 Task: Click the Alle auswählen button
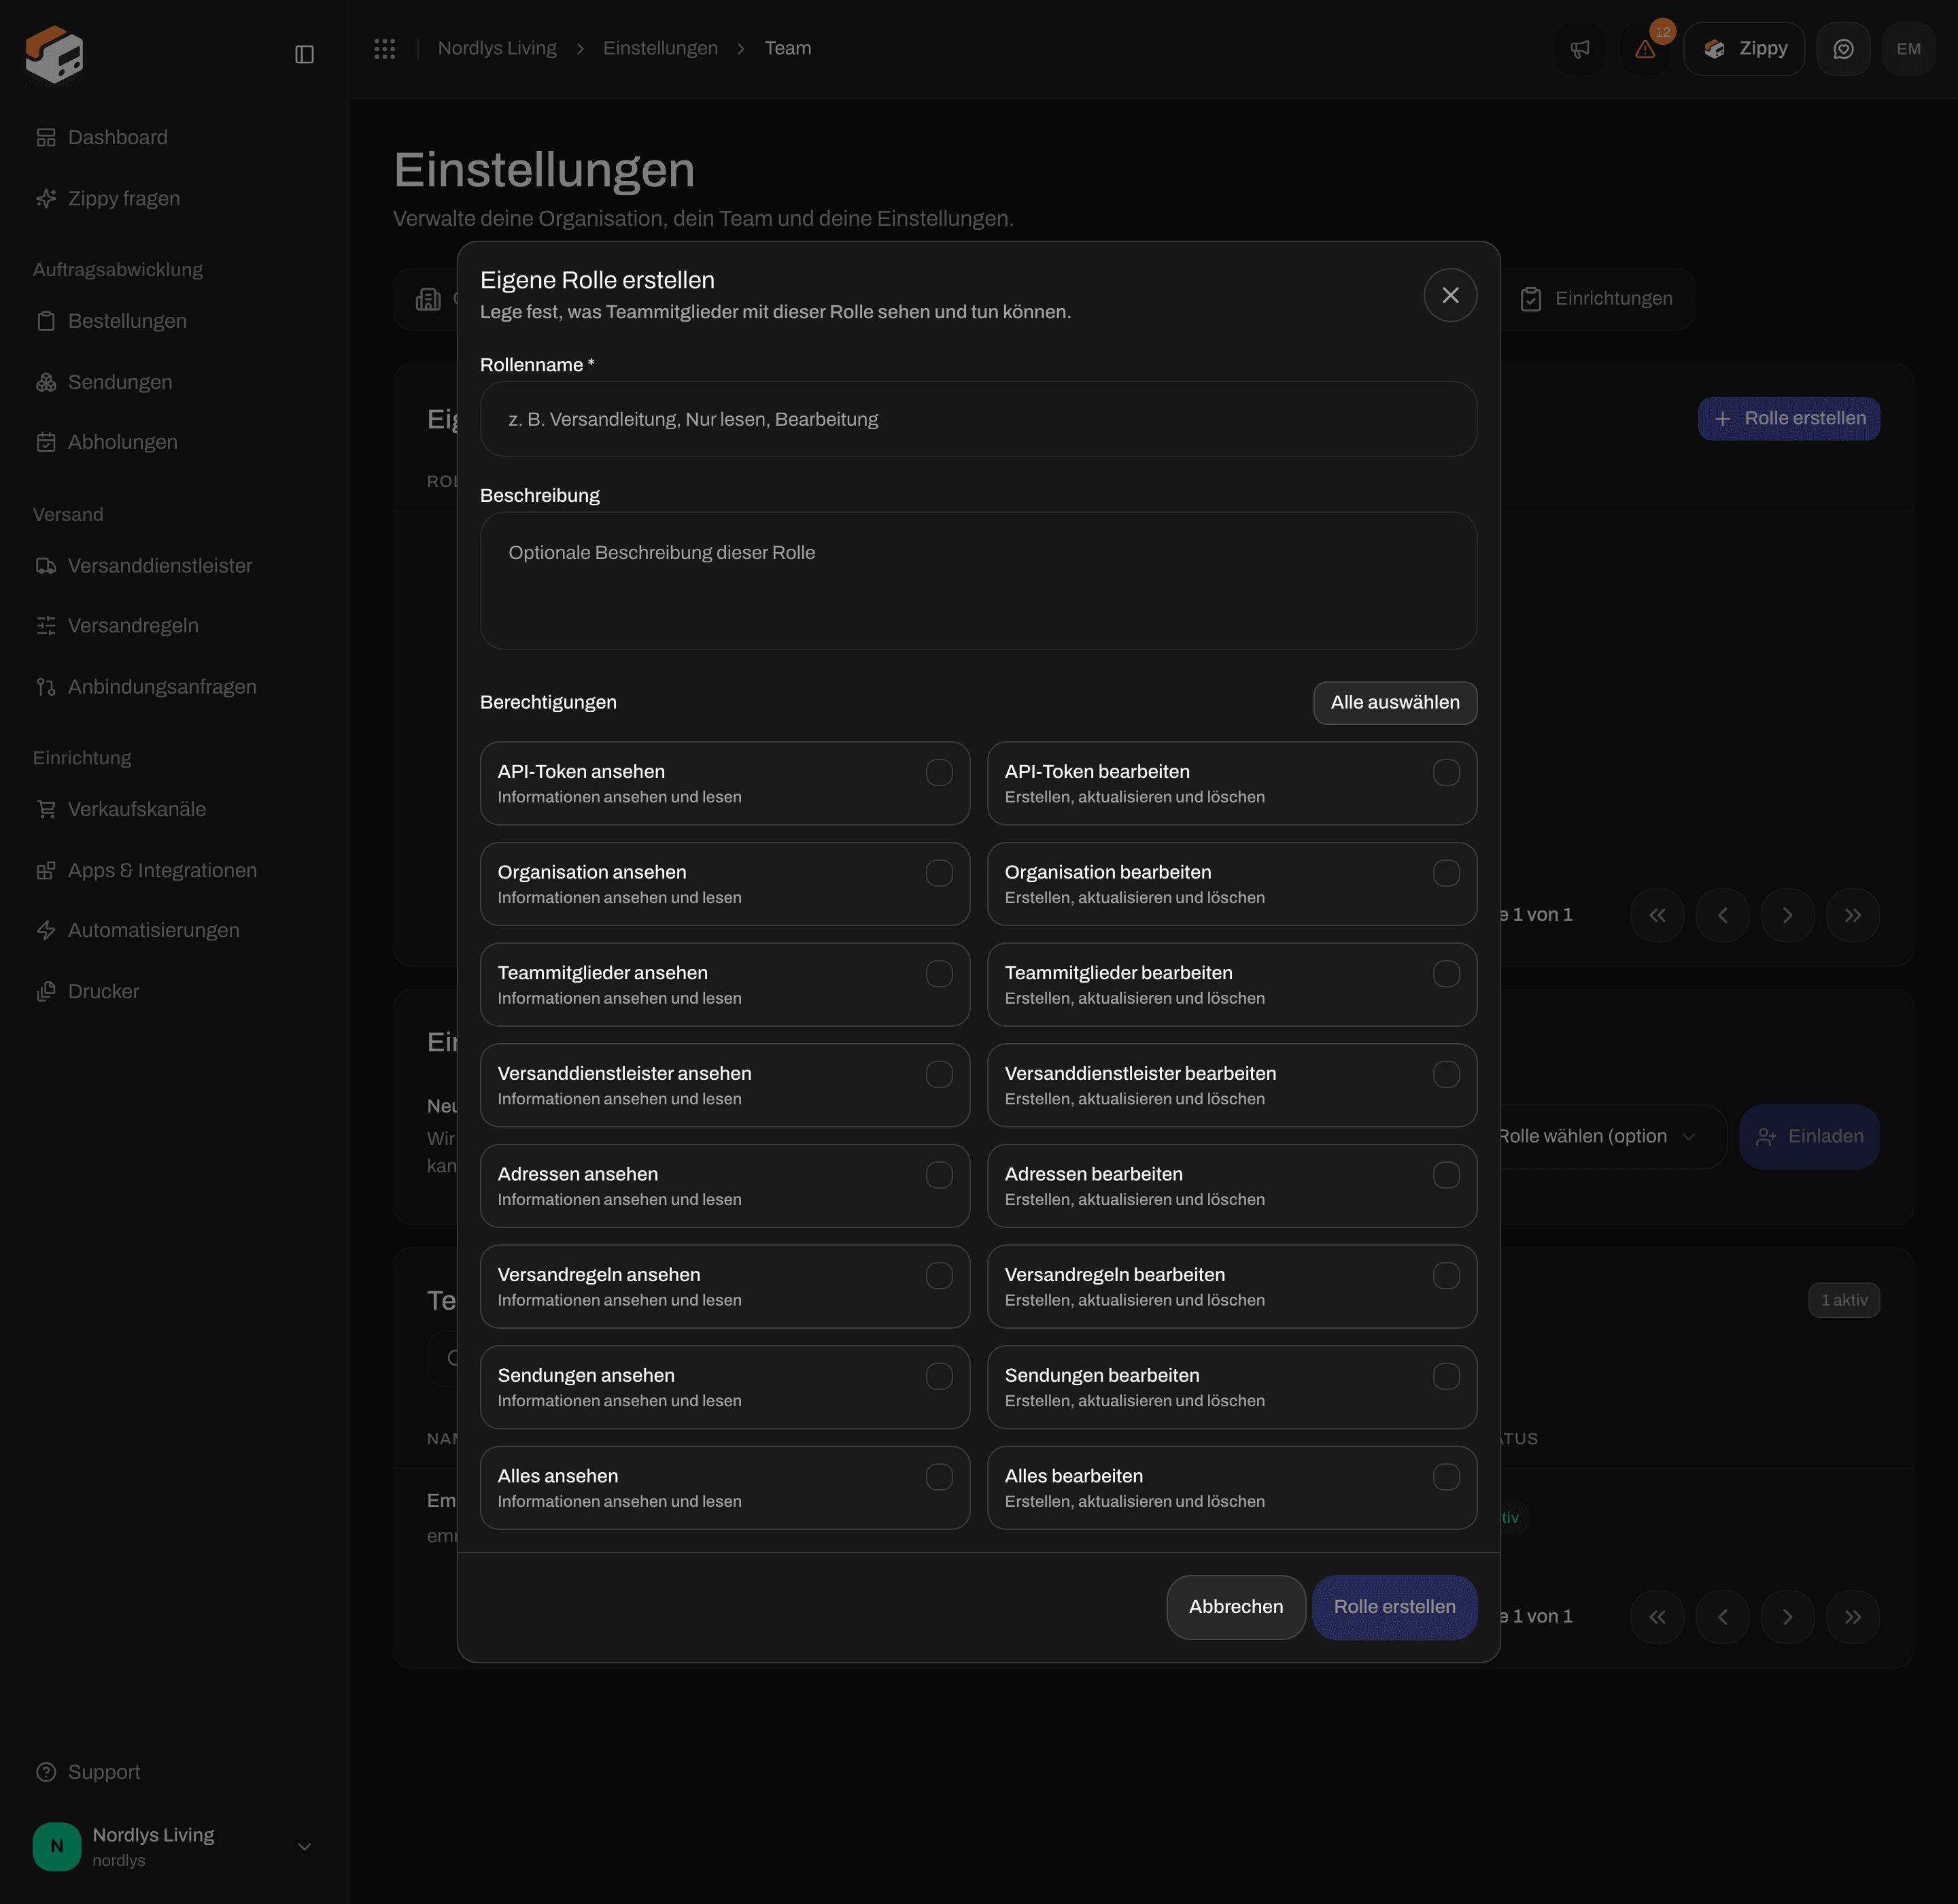(x=1395, y=703)
